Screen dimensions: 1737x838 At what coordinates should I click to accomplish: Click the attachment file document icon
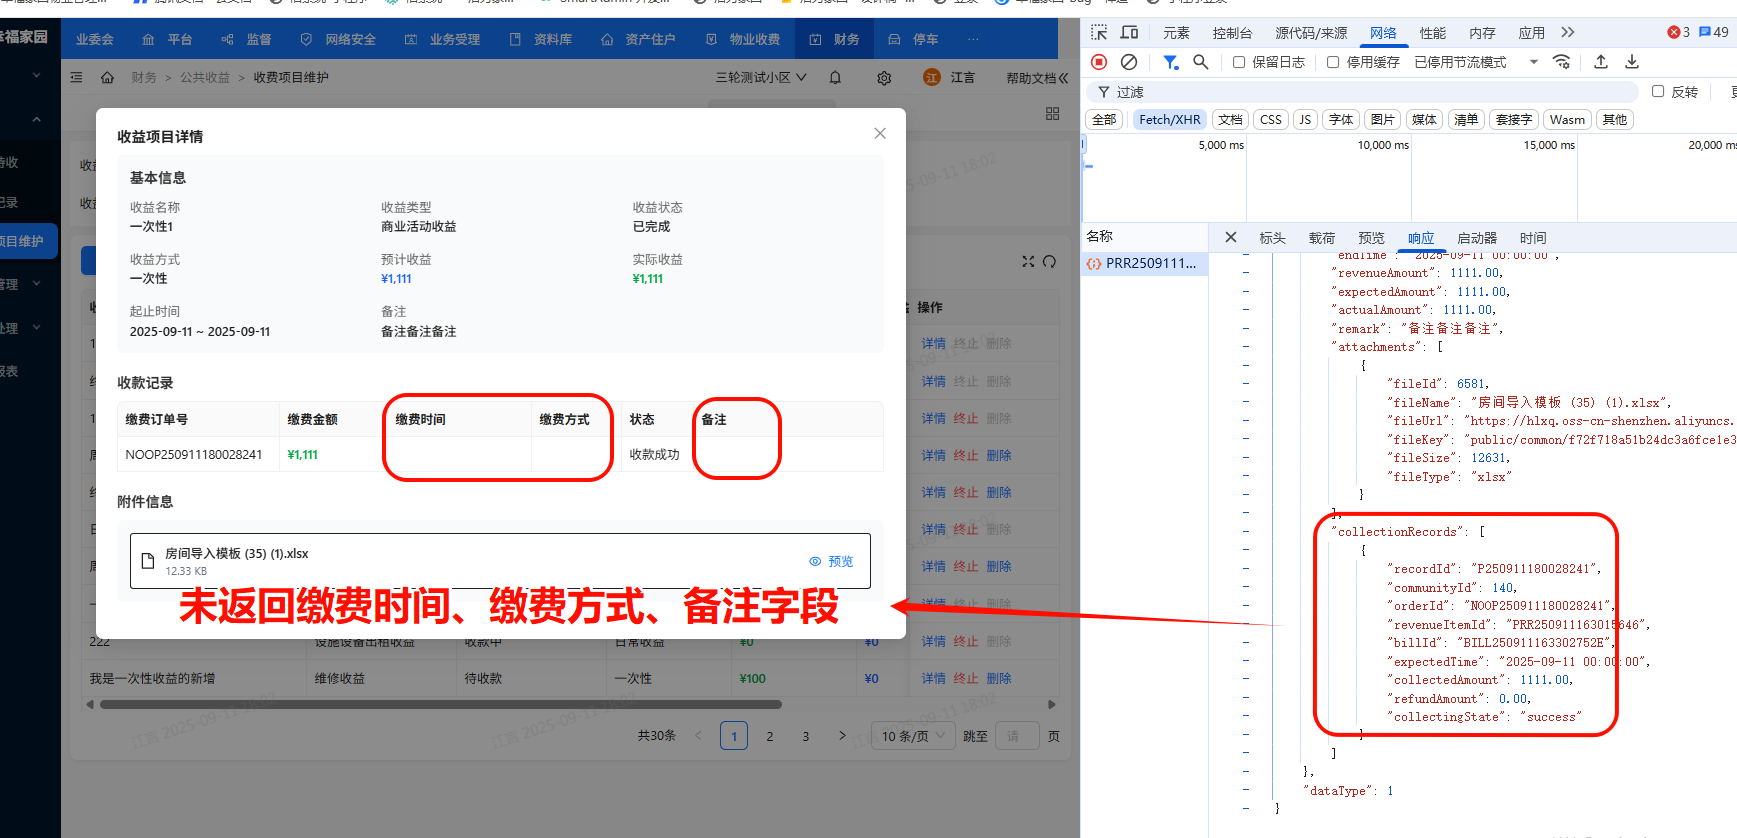click(x=148, y=561)
